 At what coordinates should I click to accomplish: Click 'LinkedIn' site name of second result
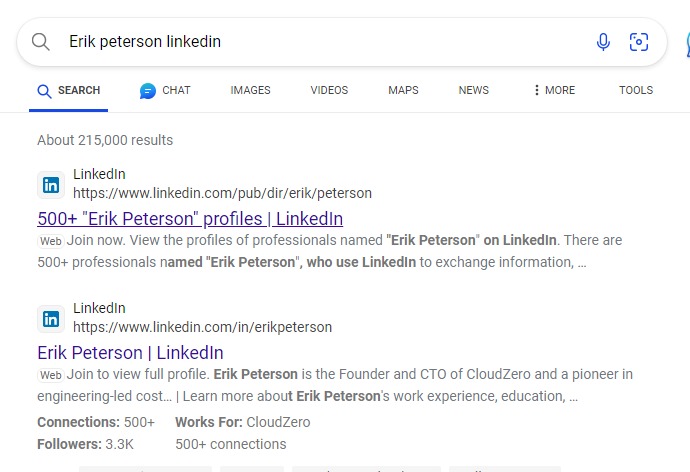click(99, 308)
